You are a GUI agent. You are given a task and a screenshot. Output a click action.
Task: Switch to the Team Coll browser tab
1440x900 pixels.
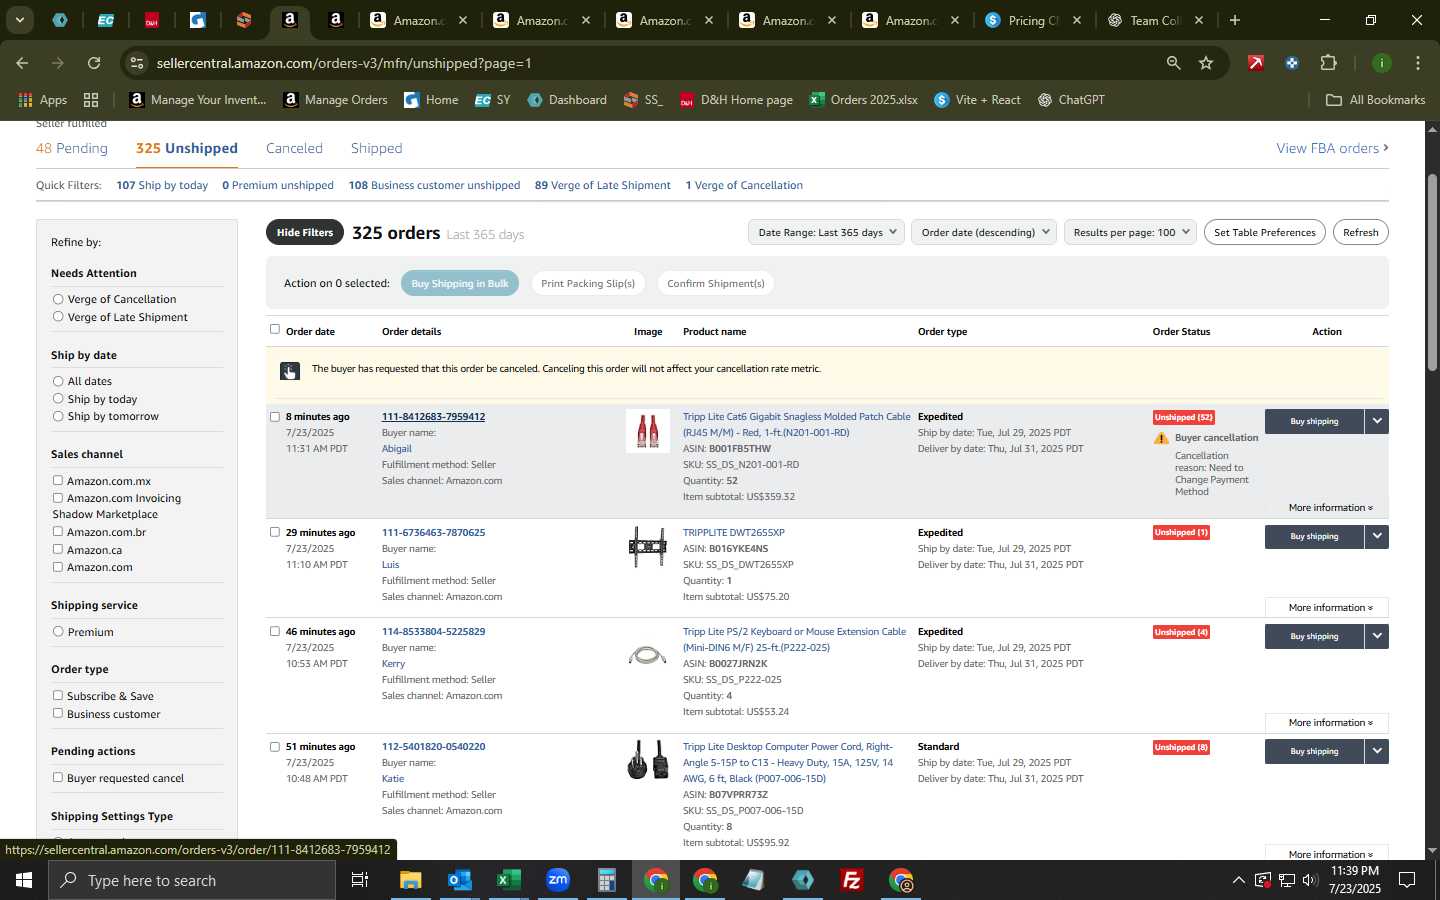[x=1157, y=20]
